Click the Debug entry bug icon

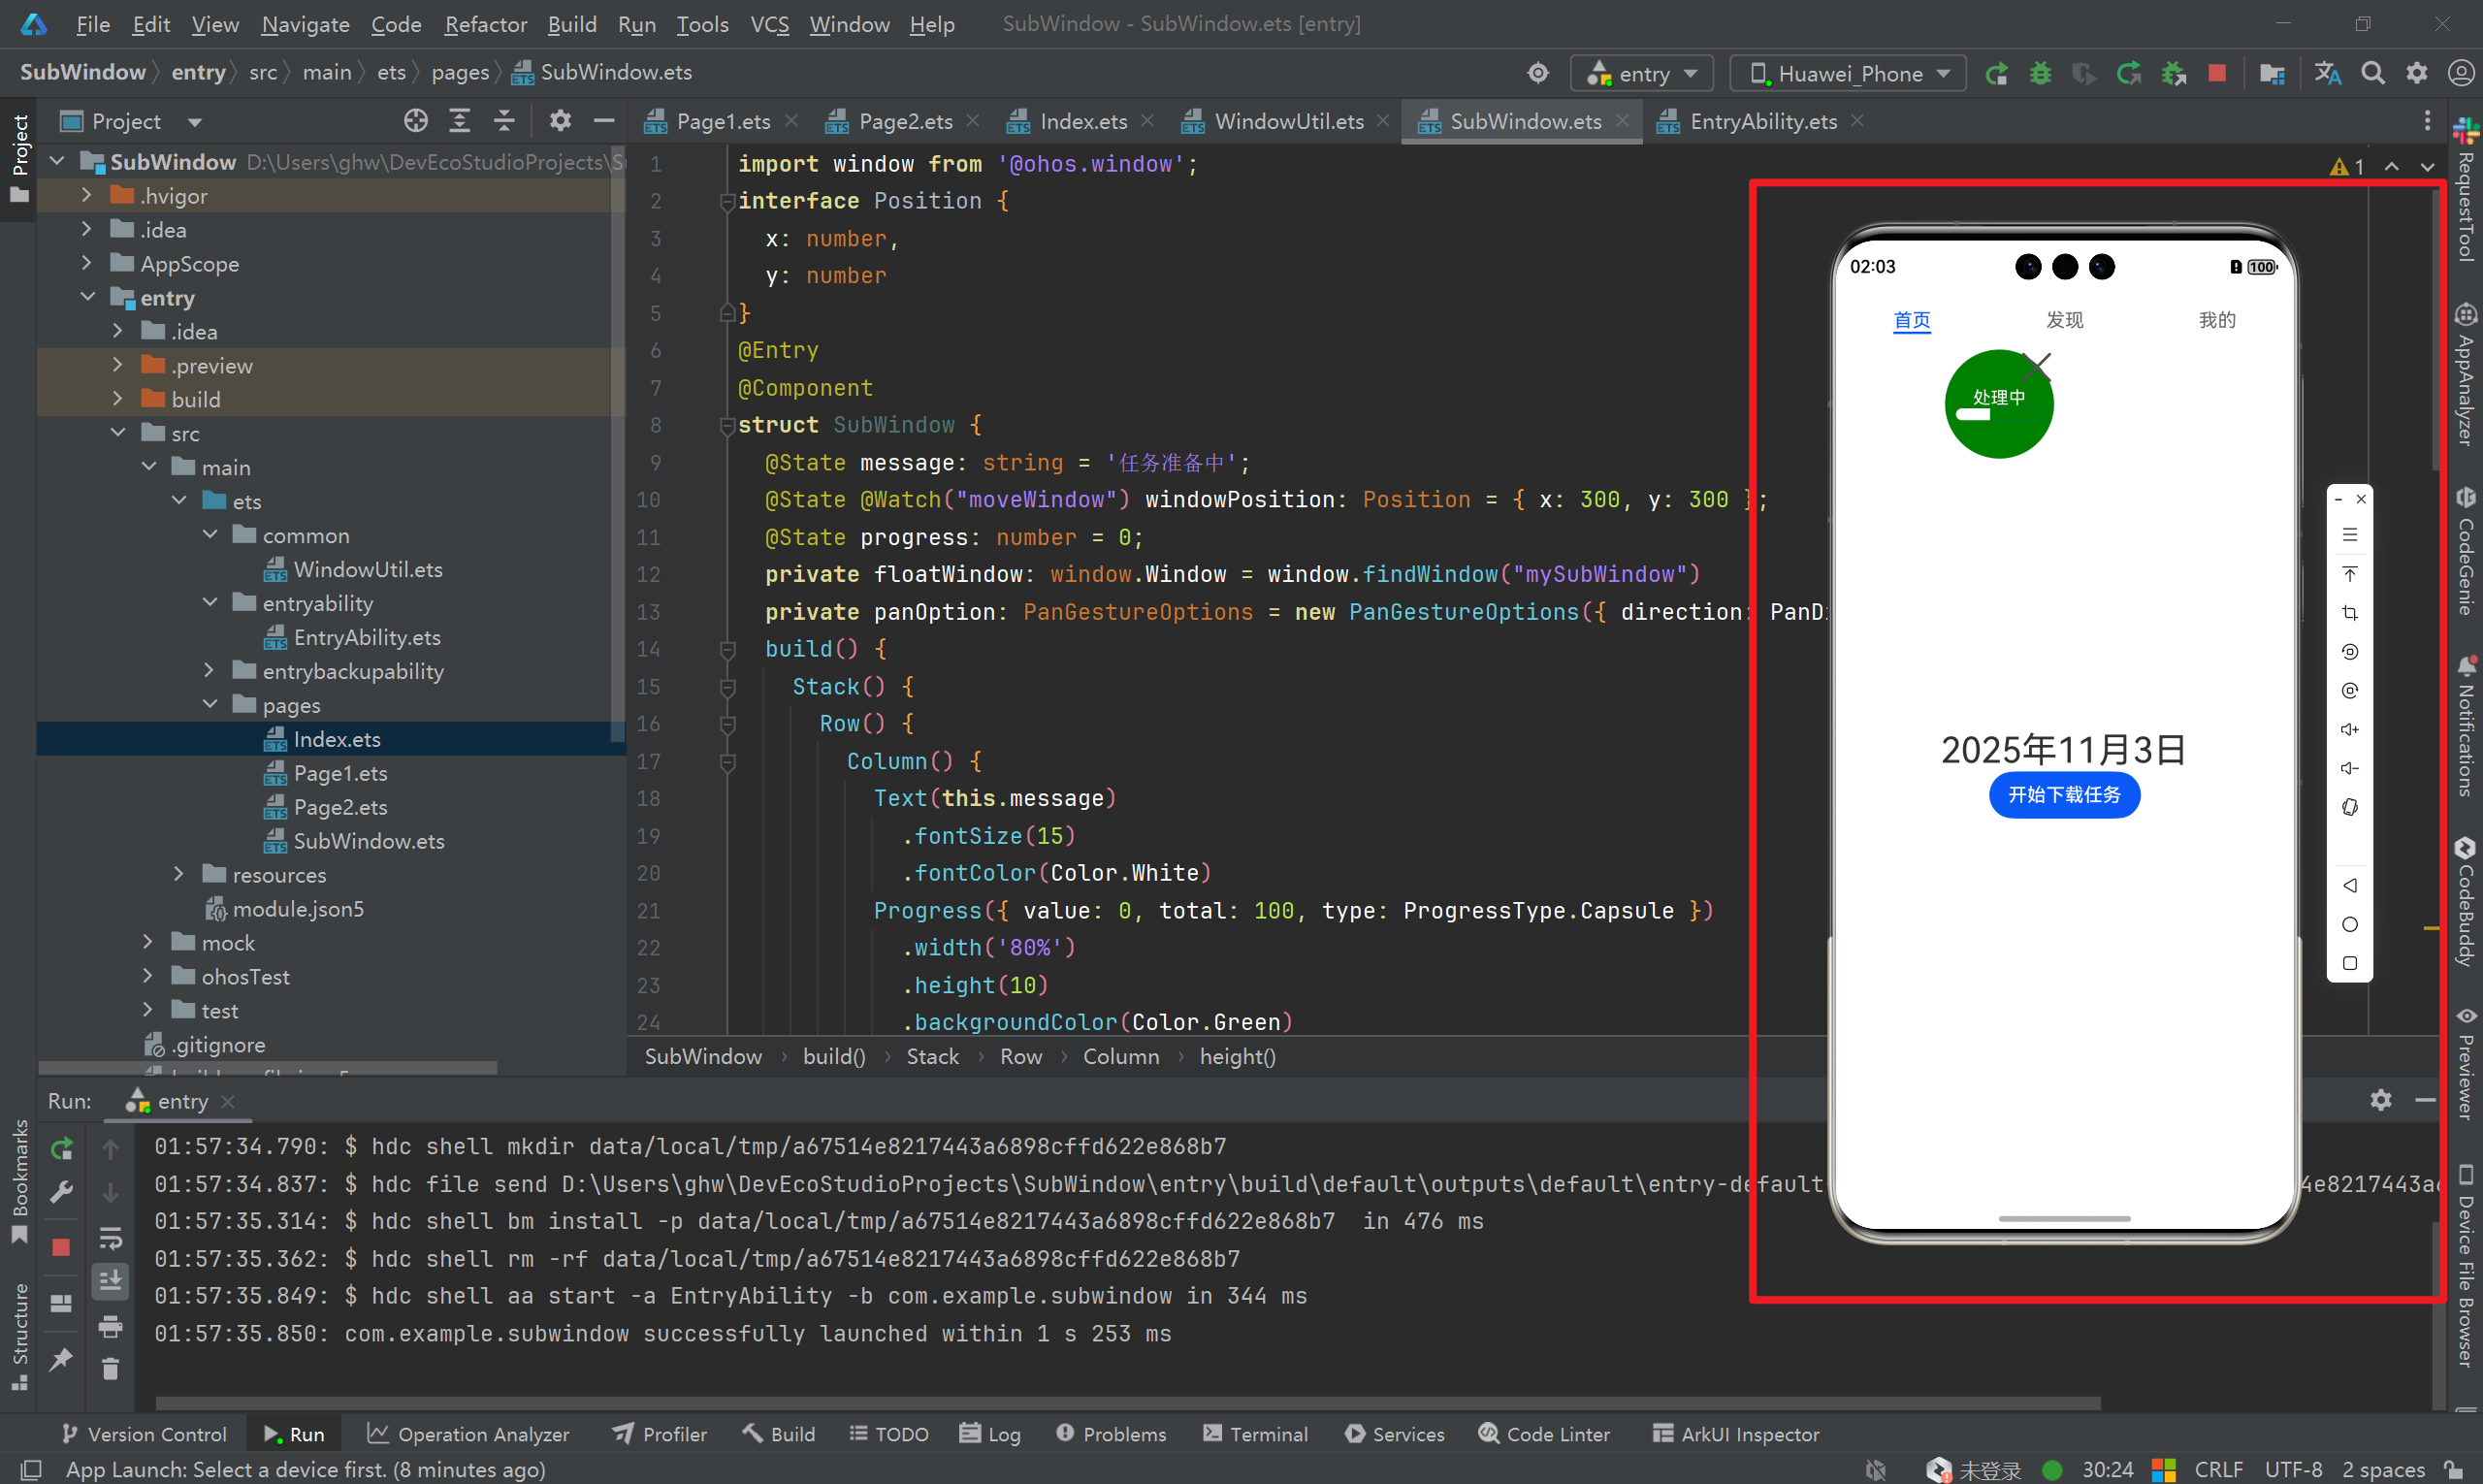pos(2040,73)
